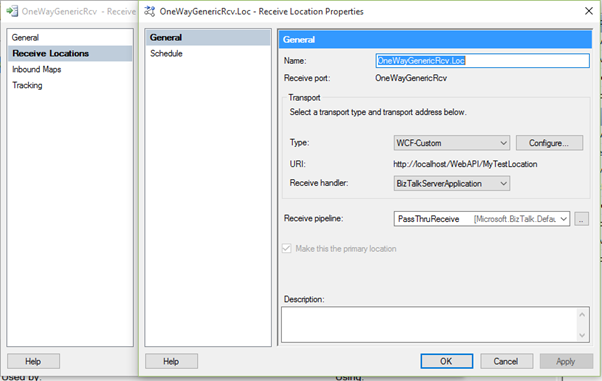Confirm with the OK button
The width and height of the screenshot is (602, 381).
click(447, 361)
